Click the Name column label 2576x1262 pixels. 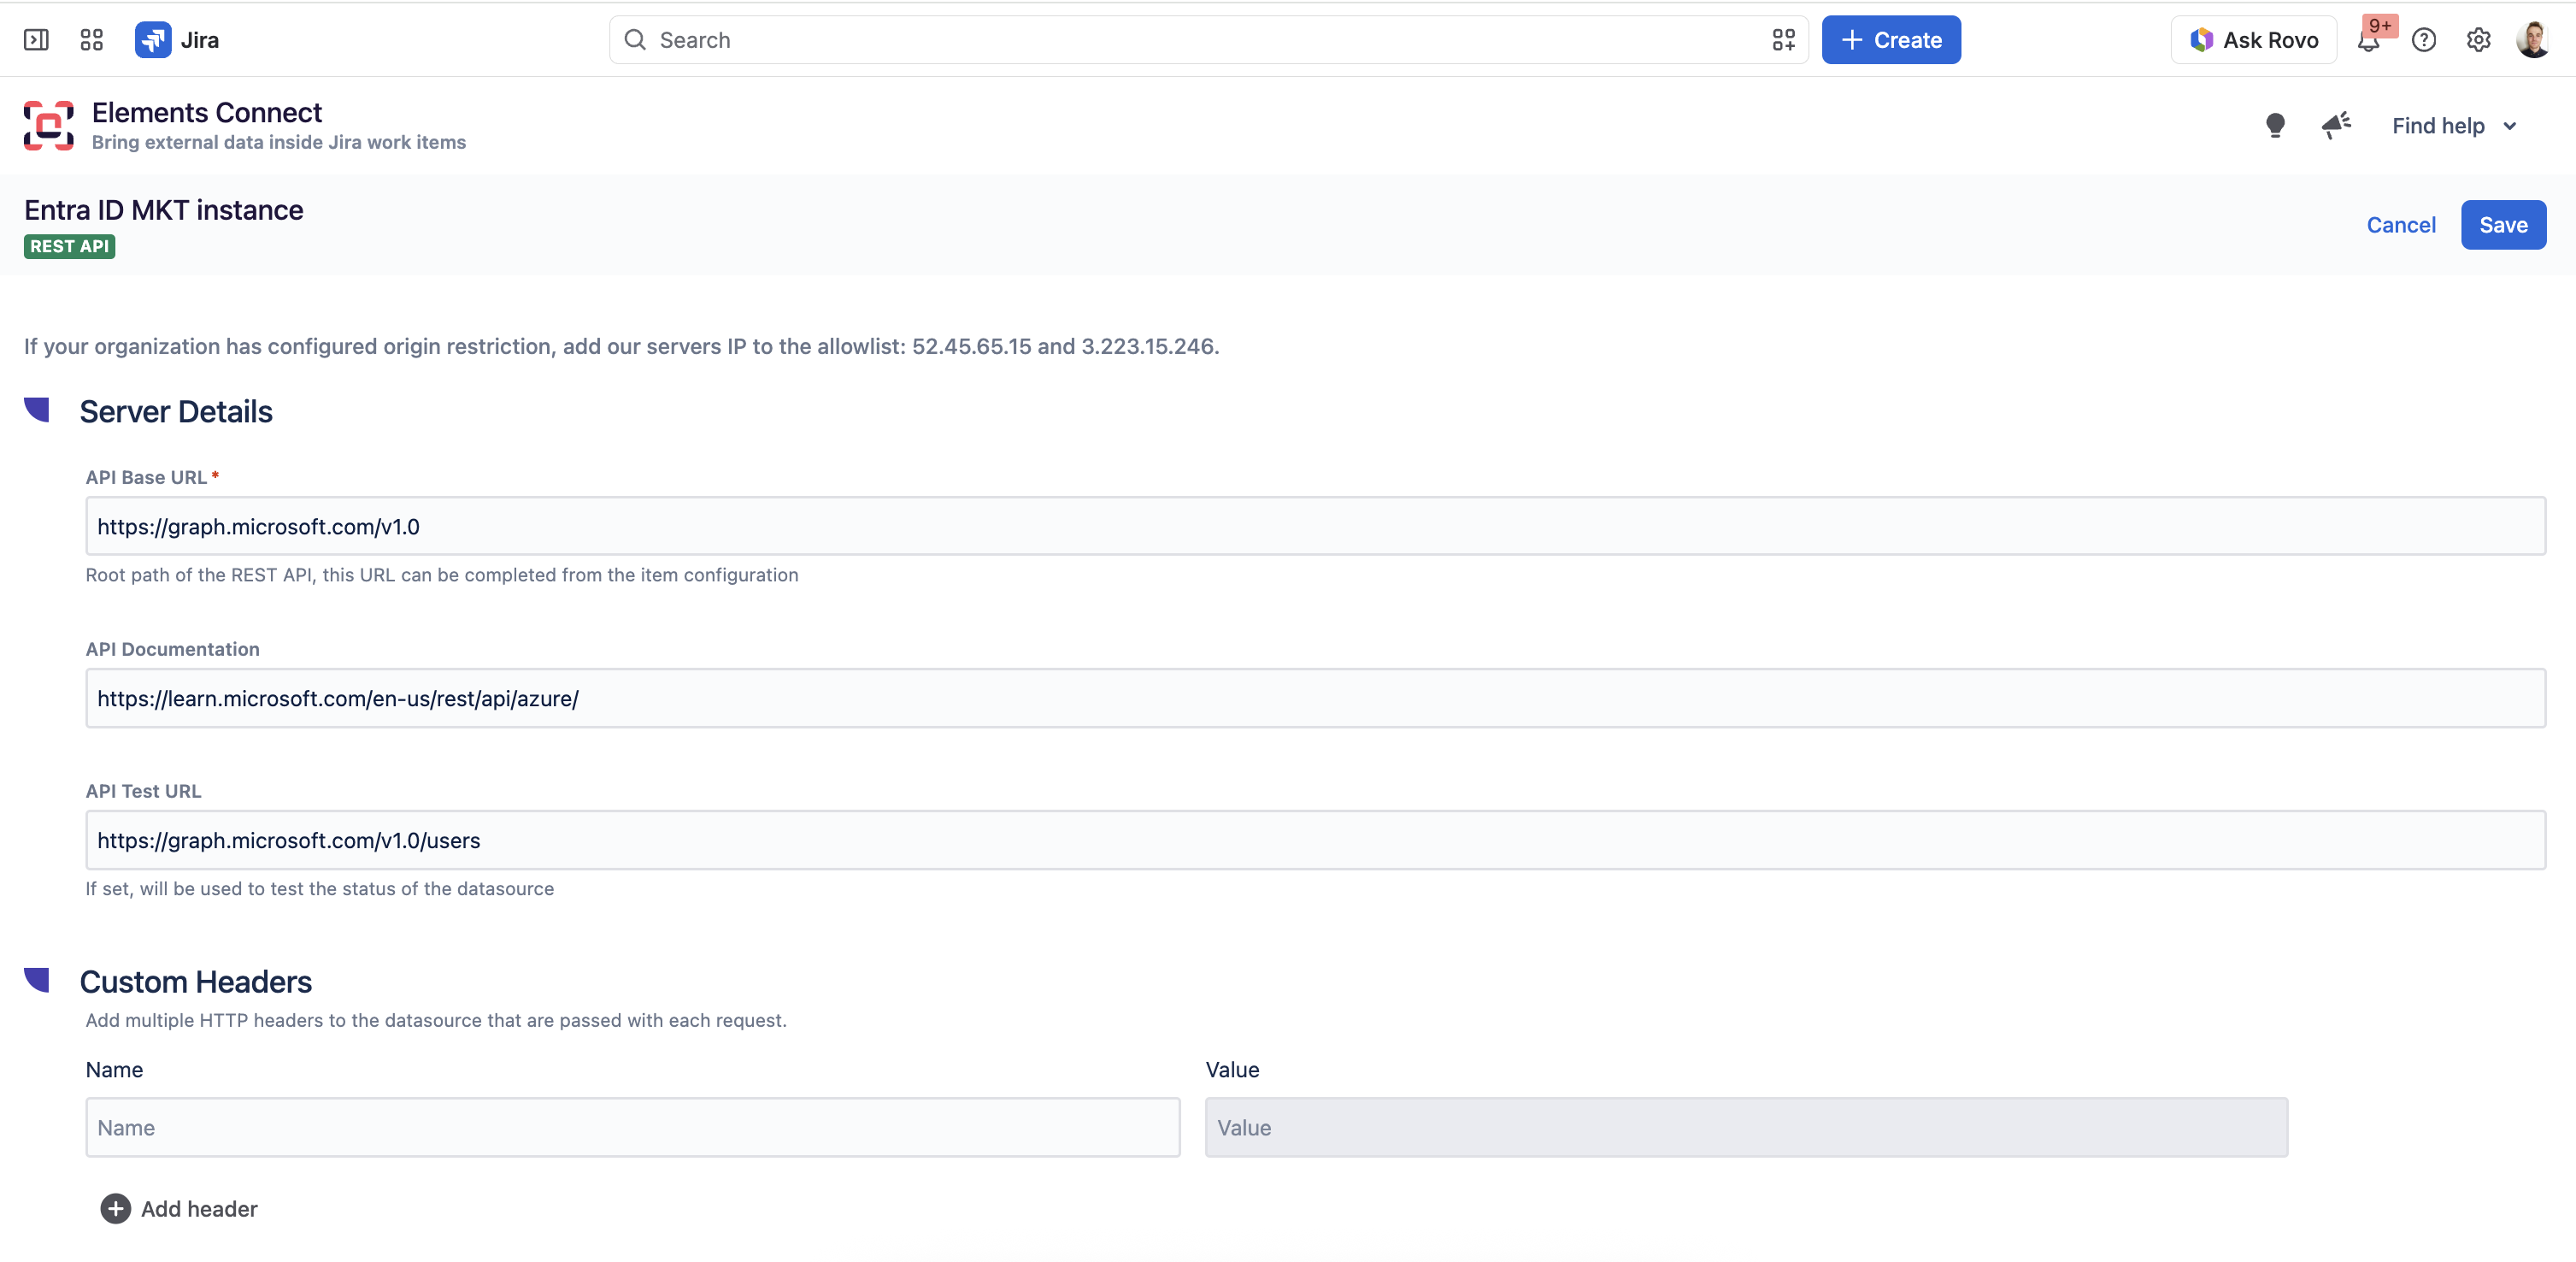pyautogui.click(x=115, y=1069)
